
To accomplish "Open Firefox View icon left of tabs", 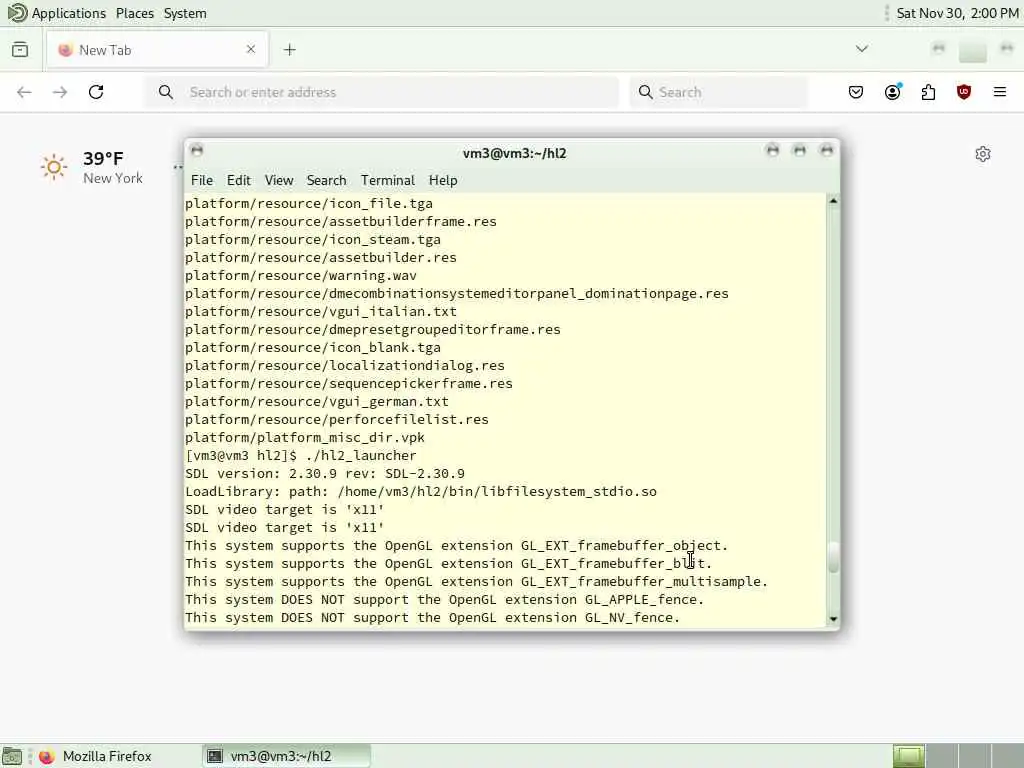I will [x=20, y=50].
